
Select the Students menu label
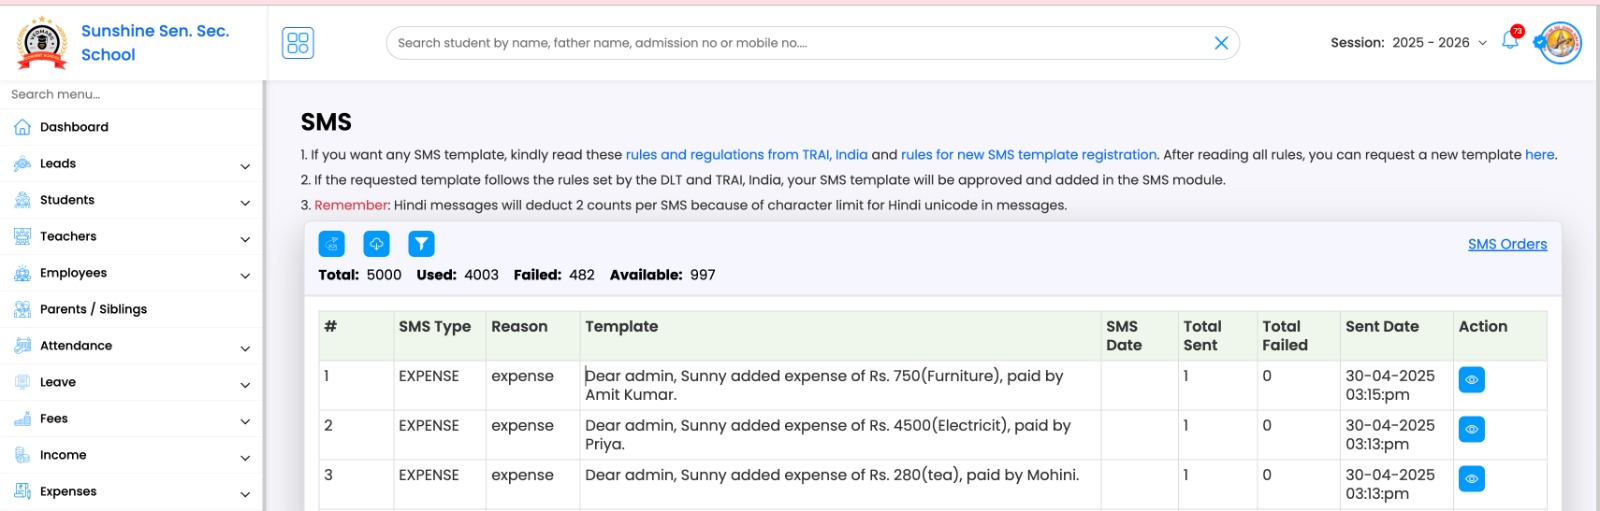[67, 200]
